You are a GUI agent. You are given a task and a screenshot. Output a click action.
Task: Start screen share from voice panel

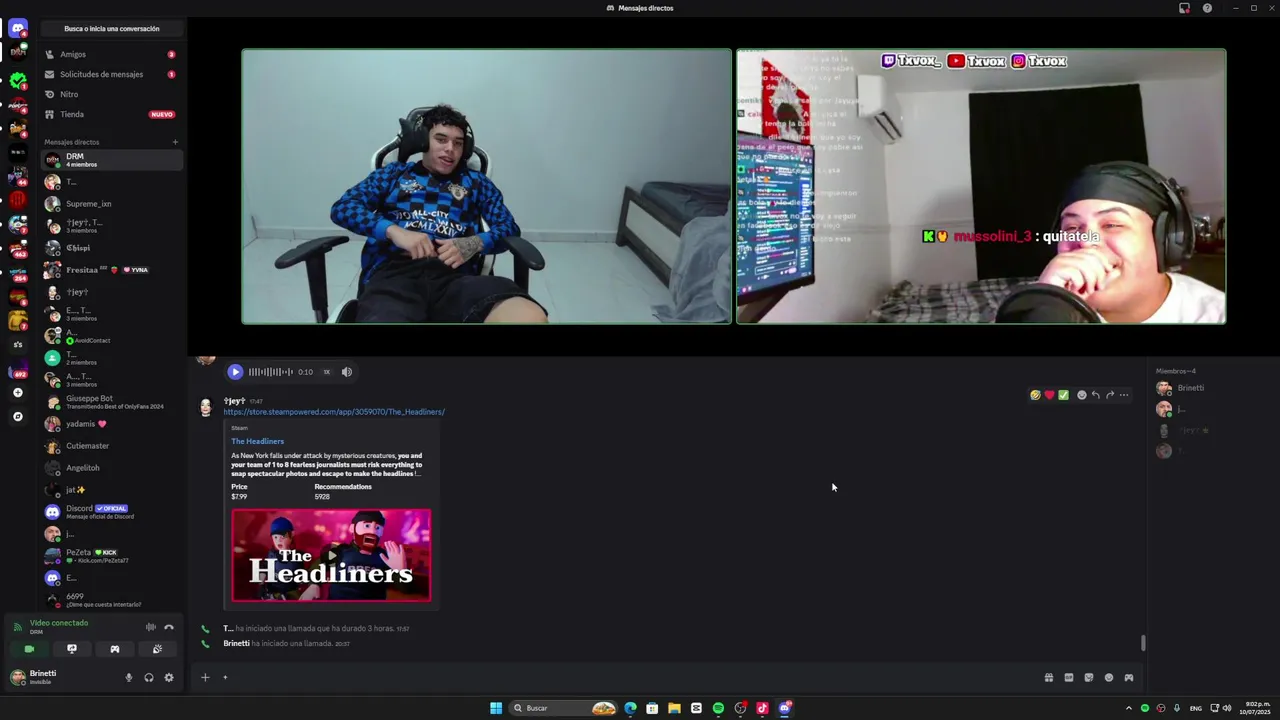72,649
